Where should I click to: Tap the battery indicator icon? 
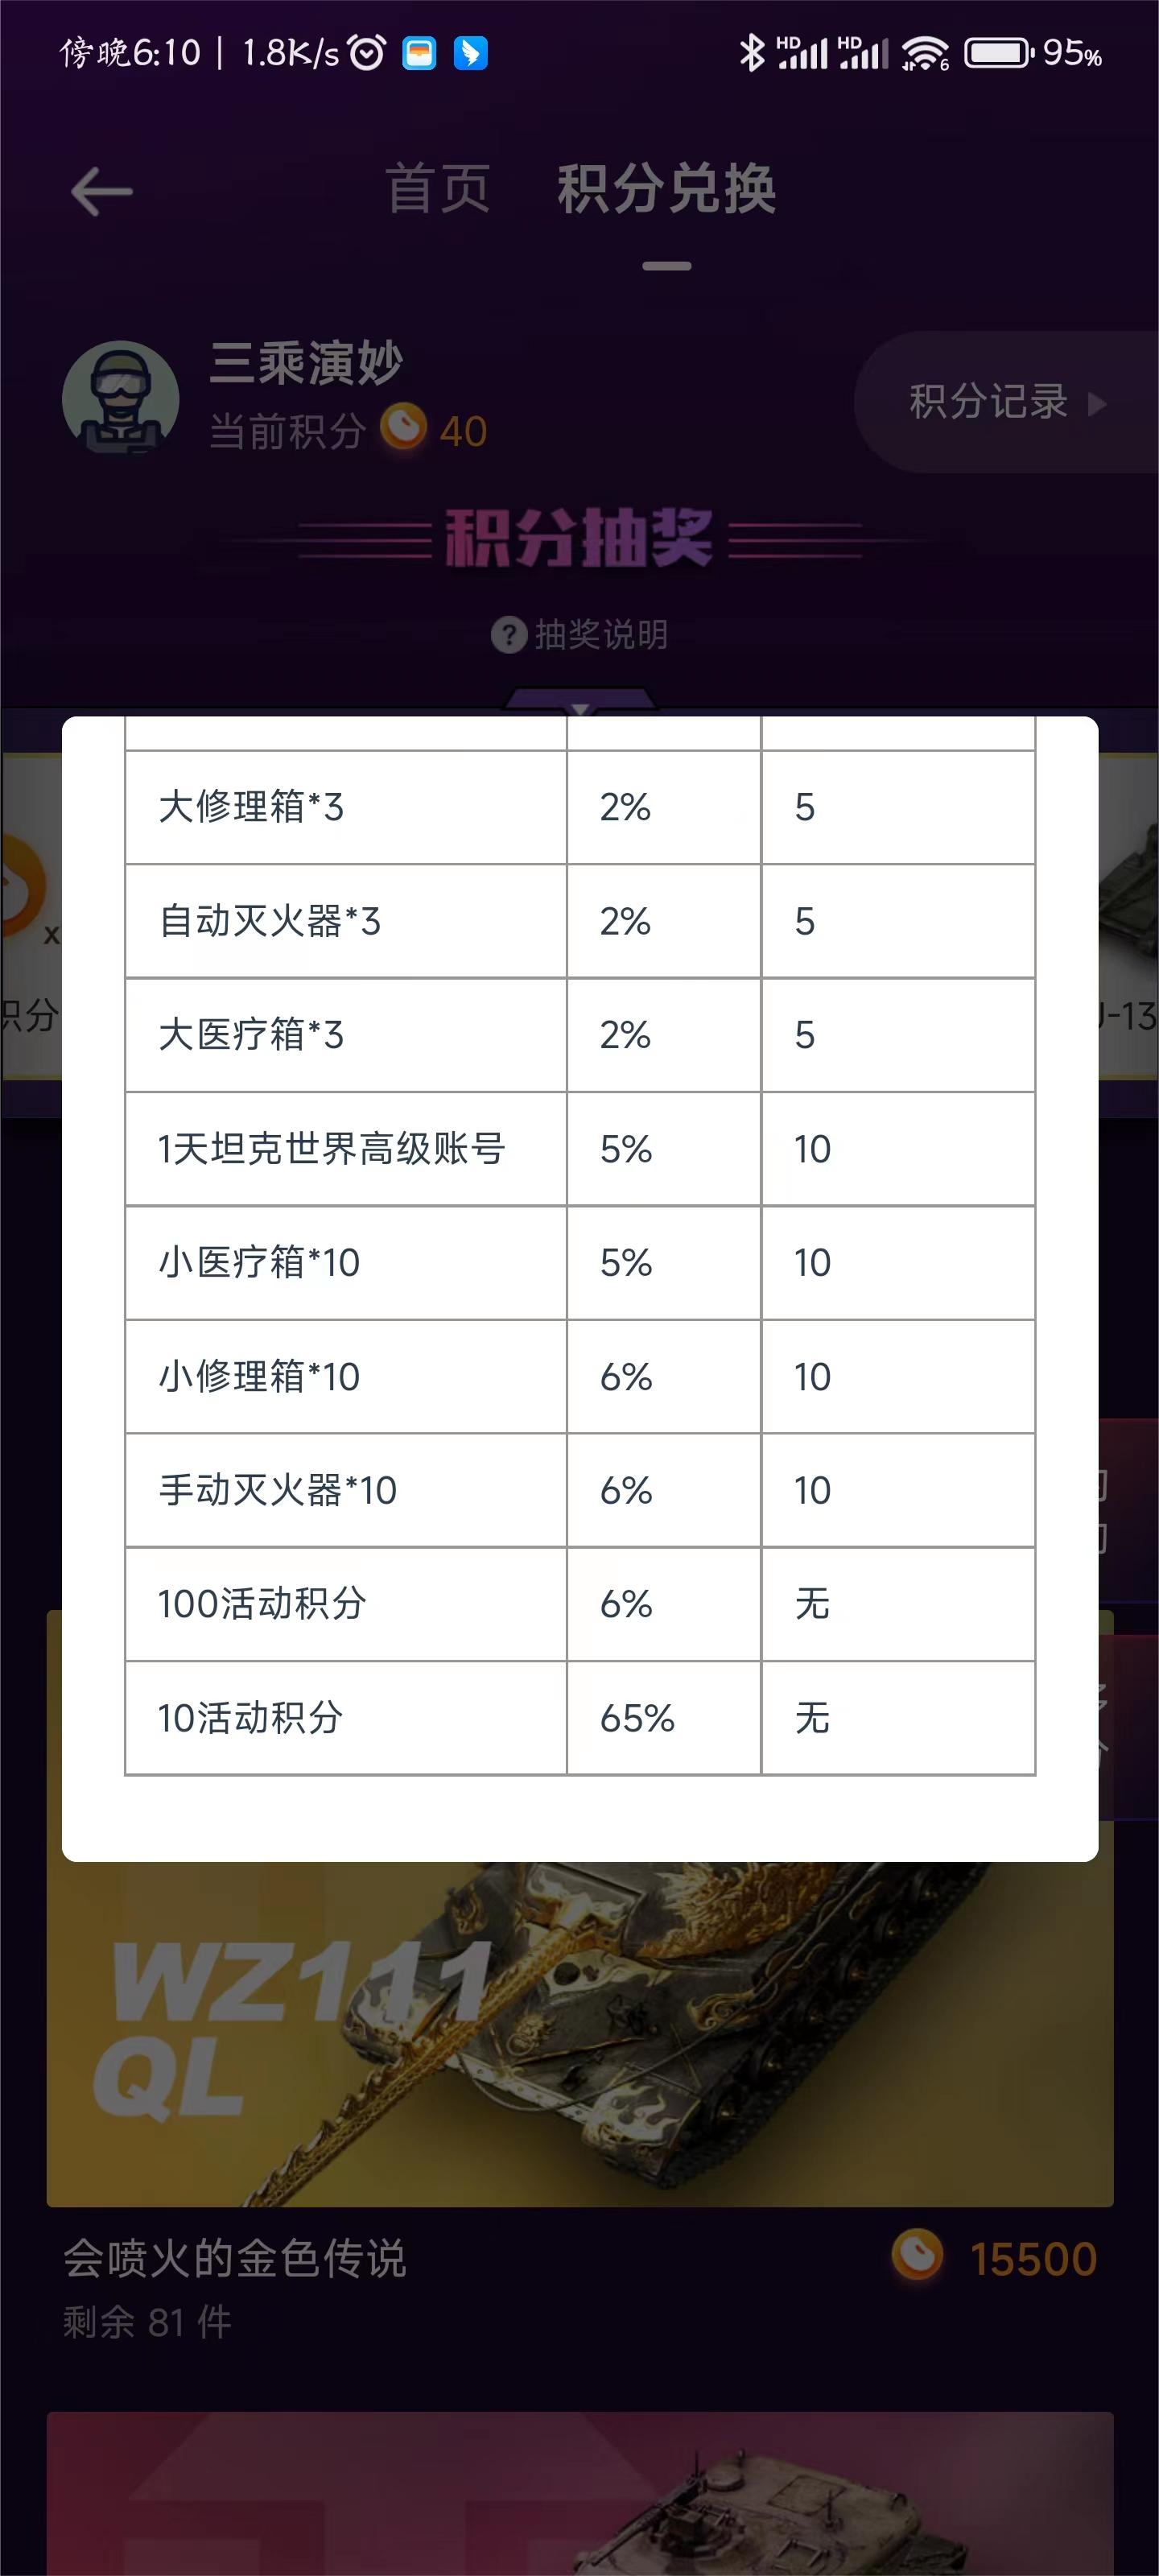tap(999, 53)
